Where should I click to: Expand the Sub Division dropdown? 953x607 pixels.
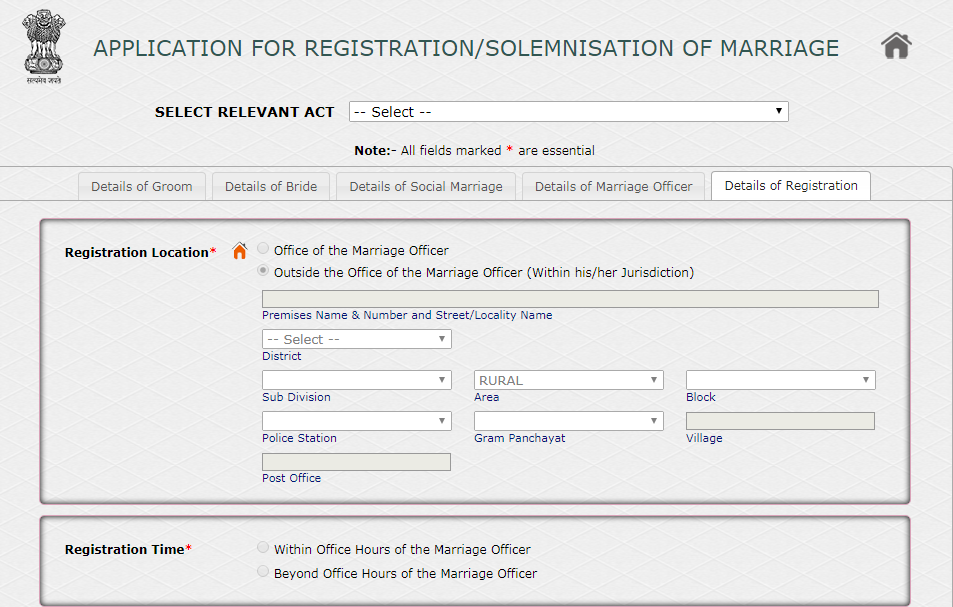[x=356, y=379]
